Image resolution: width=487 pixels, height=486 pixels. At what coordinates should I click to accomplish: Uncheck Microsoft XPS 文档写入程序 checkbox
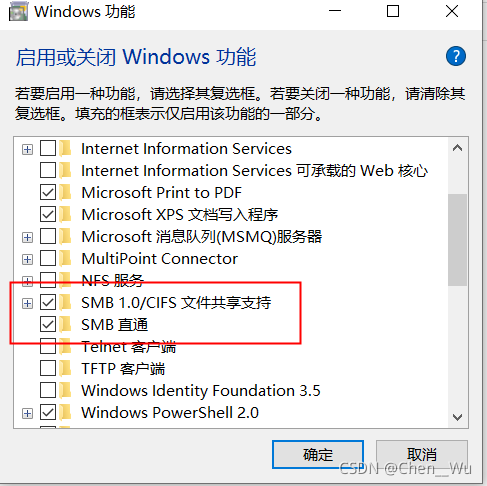[48, 214]
